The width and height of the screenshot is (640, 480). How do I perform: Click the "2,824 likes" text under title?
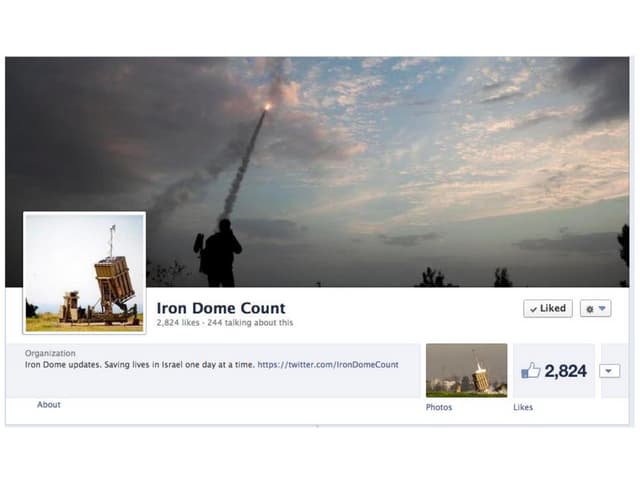tap(180, 323)
